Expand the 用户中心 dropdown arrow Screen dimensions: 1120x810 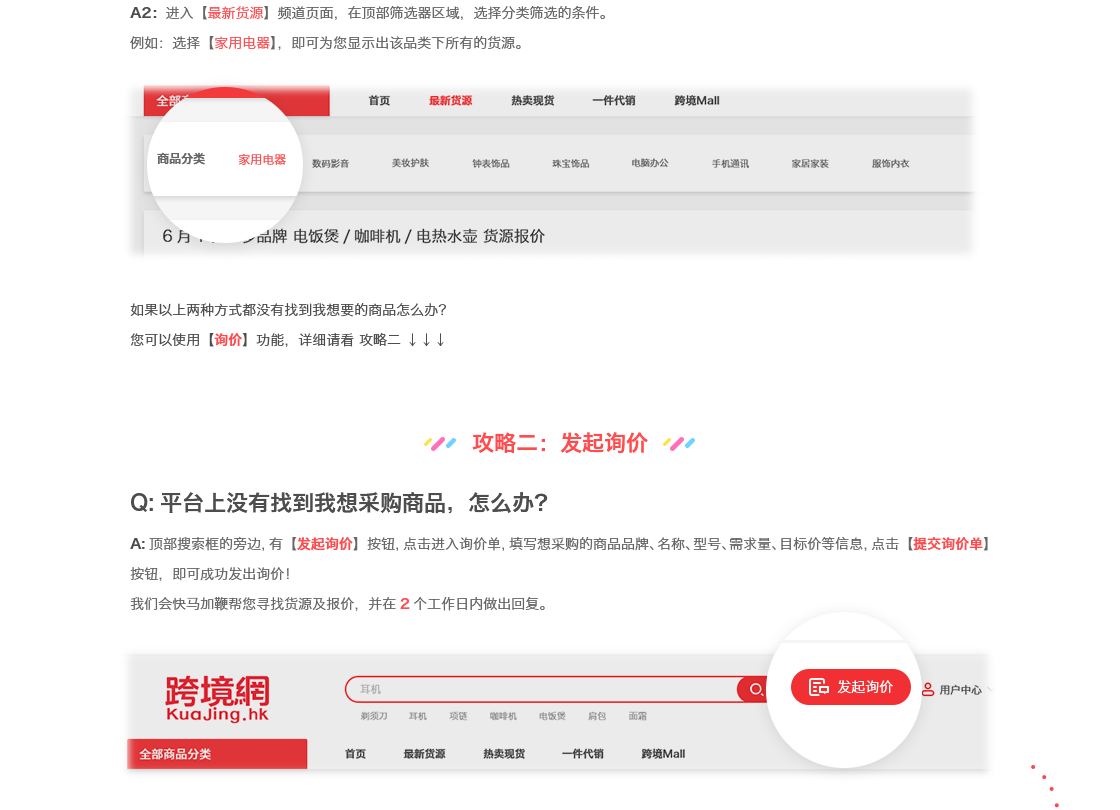pos(989,688)
